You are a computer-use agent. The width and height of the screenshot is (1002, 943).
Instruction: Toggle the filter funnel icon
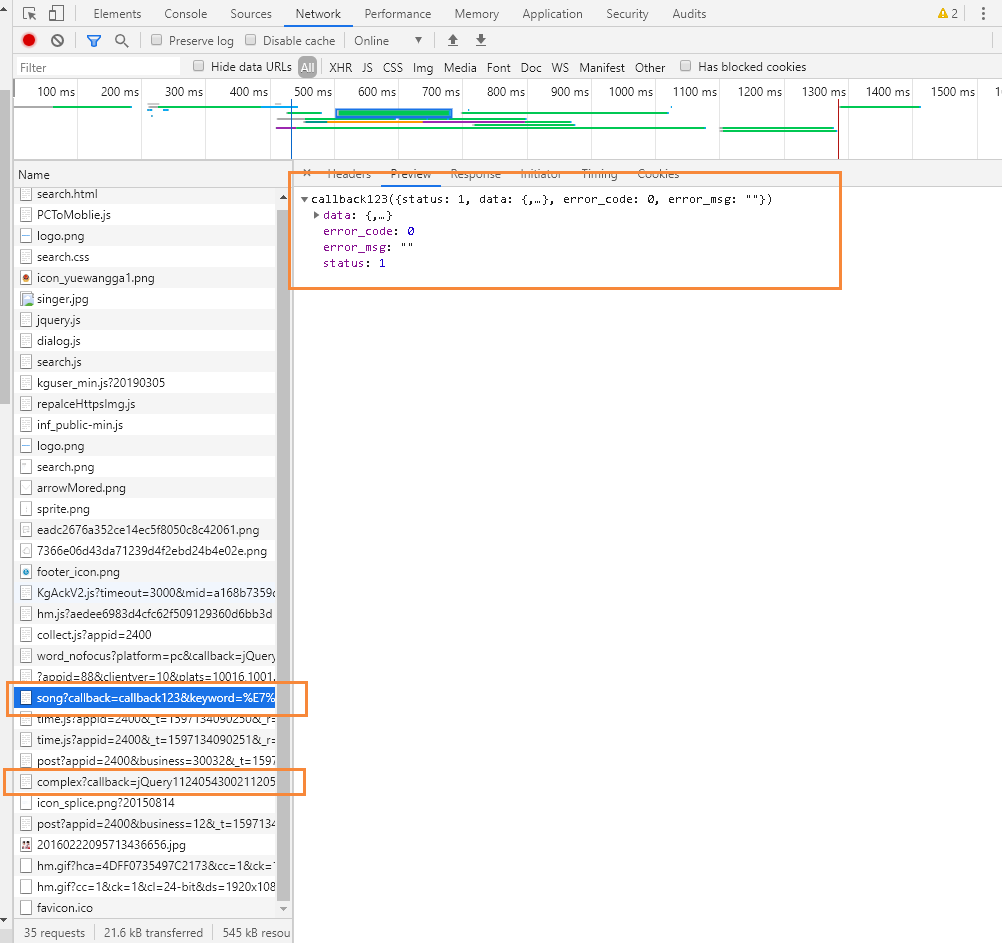(94, 41)
